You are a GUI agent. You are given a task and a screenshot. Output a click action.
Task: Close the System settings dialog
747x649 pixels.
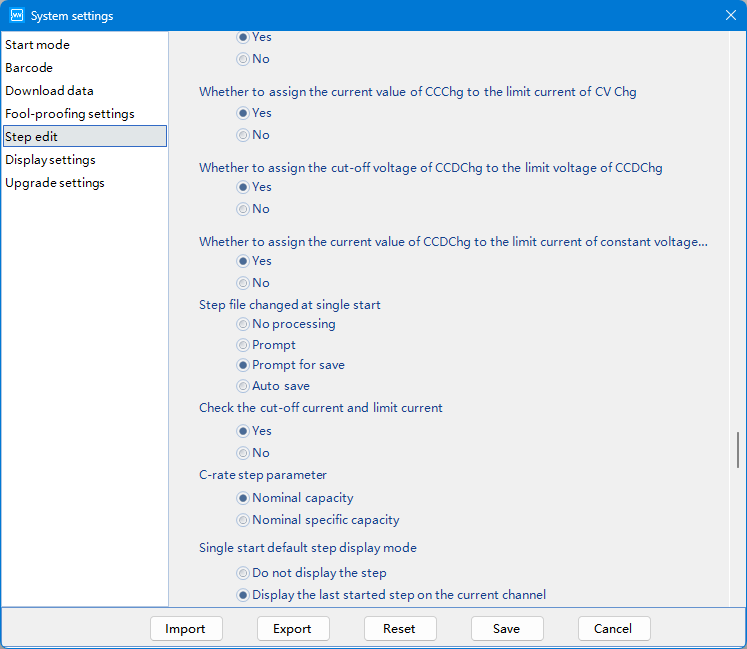pyautogui.click(x=731, y=15)
